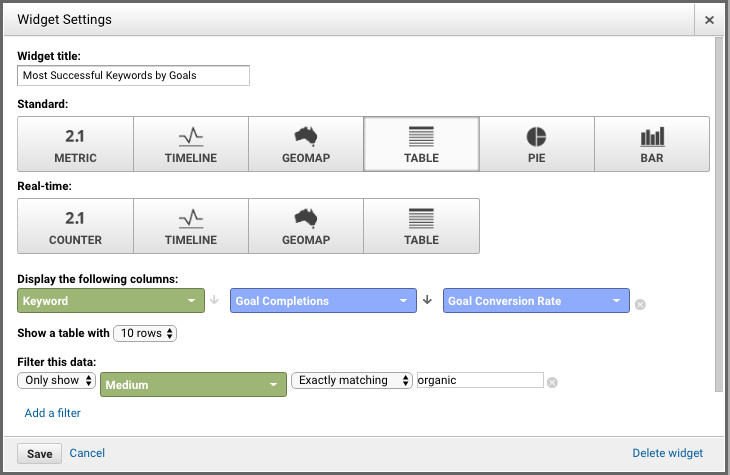Select the Standard TIMELINE widget type
The image size is (730, 475).
(191, 144)
